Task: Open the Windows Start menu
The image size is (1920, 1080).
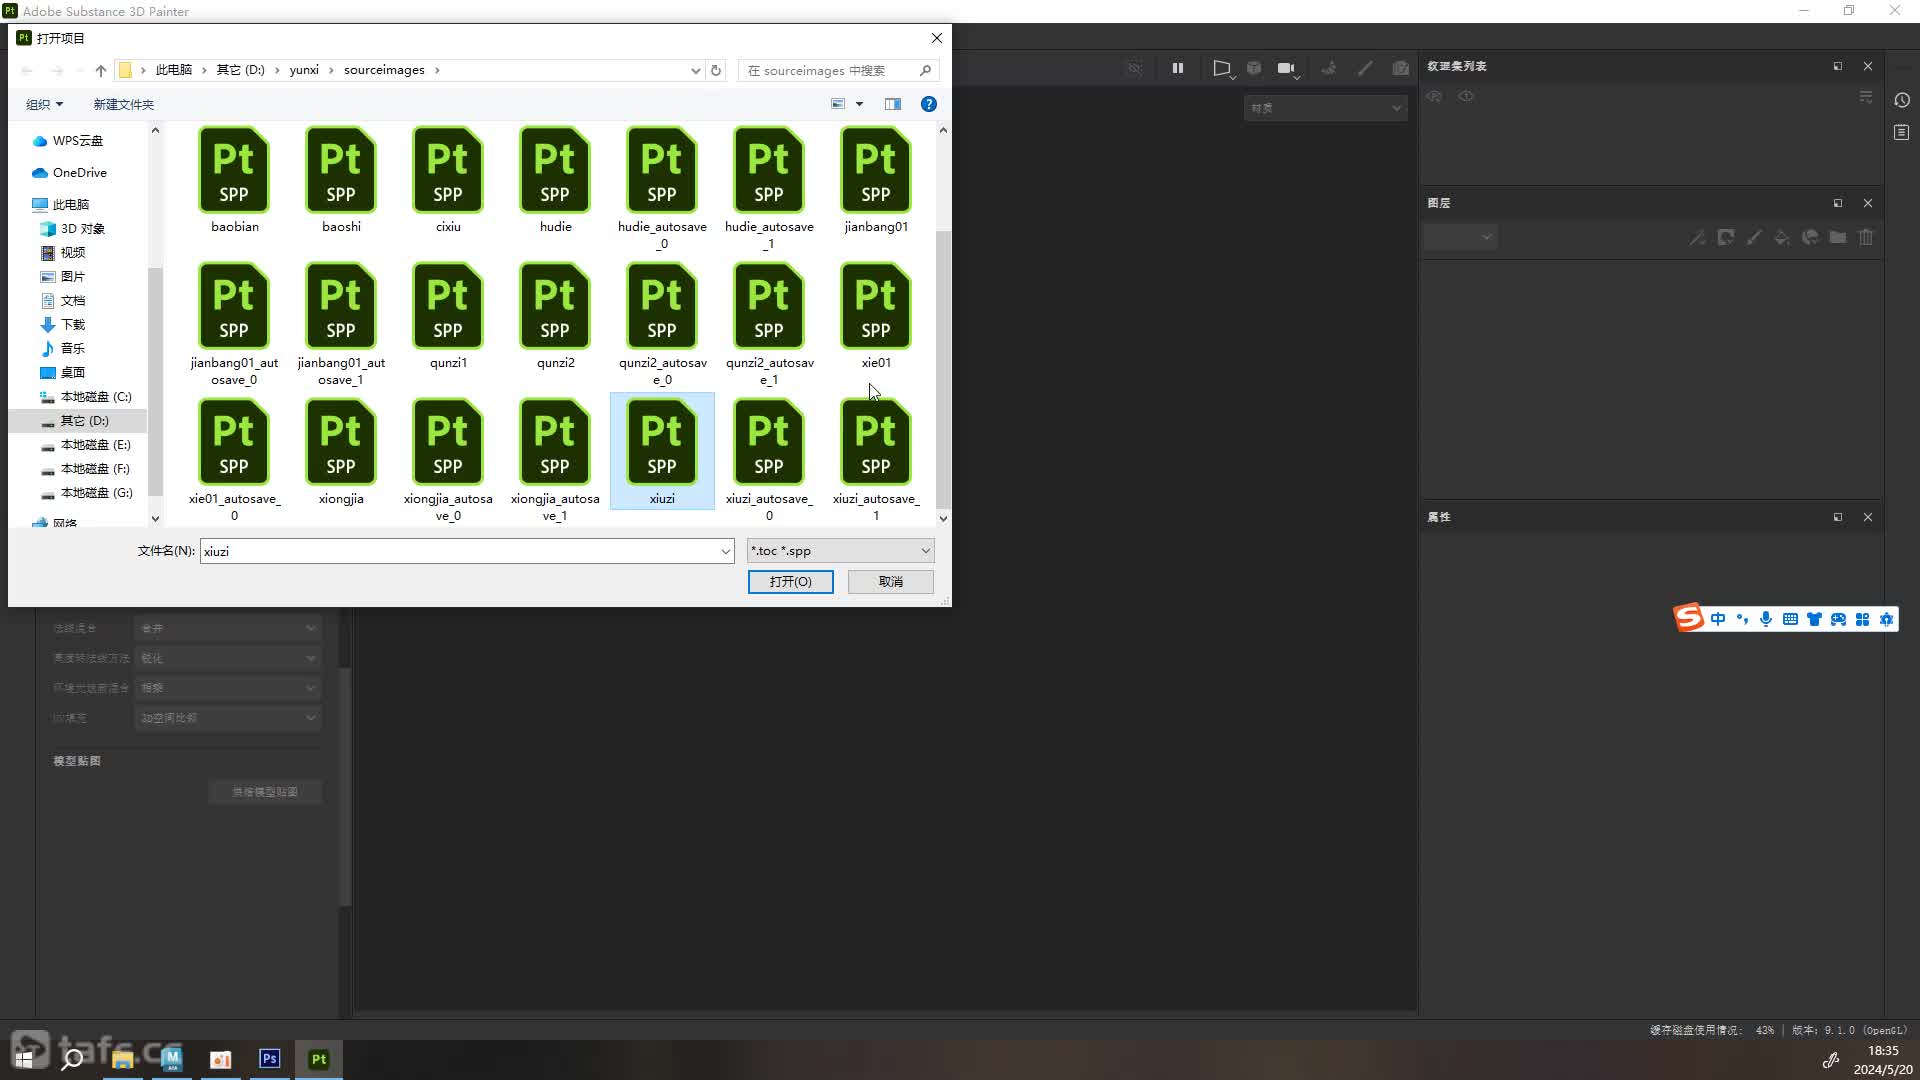Action: point(24,1059)
